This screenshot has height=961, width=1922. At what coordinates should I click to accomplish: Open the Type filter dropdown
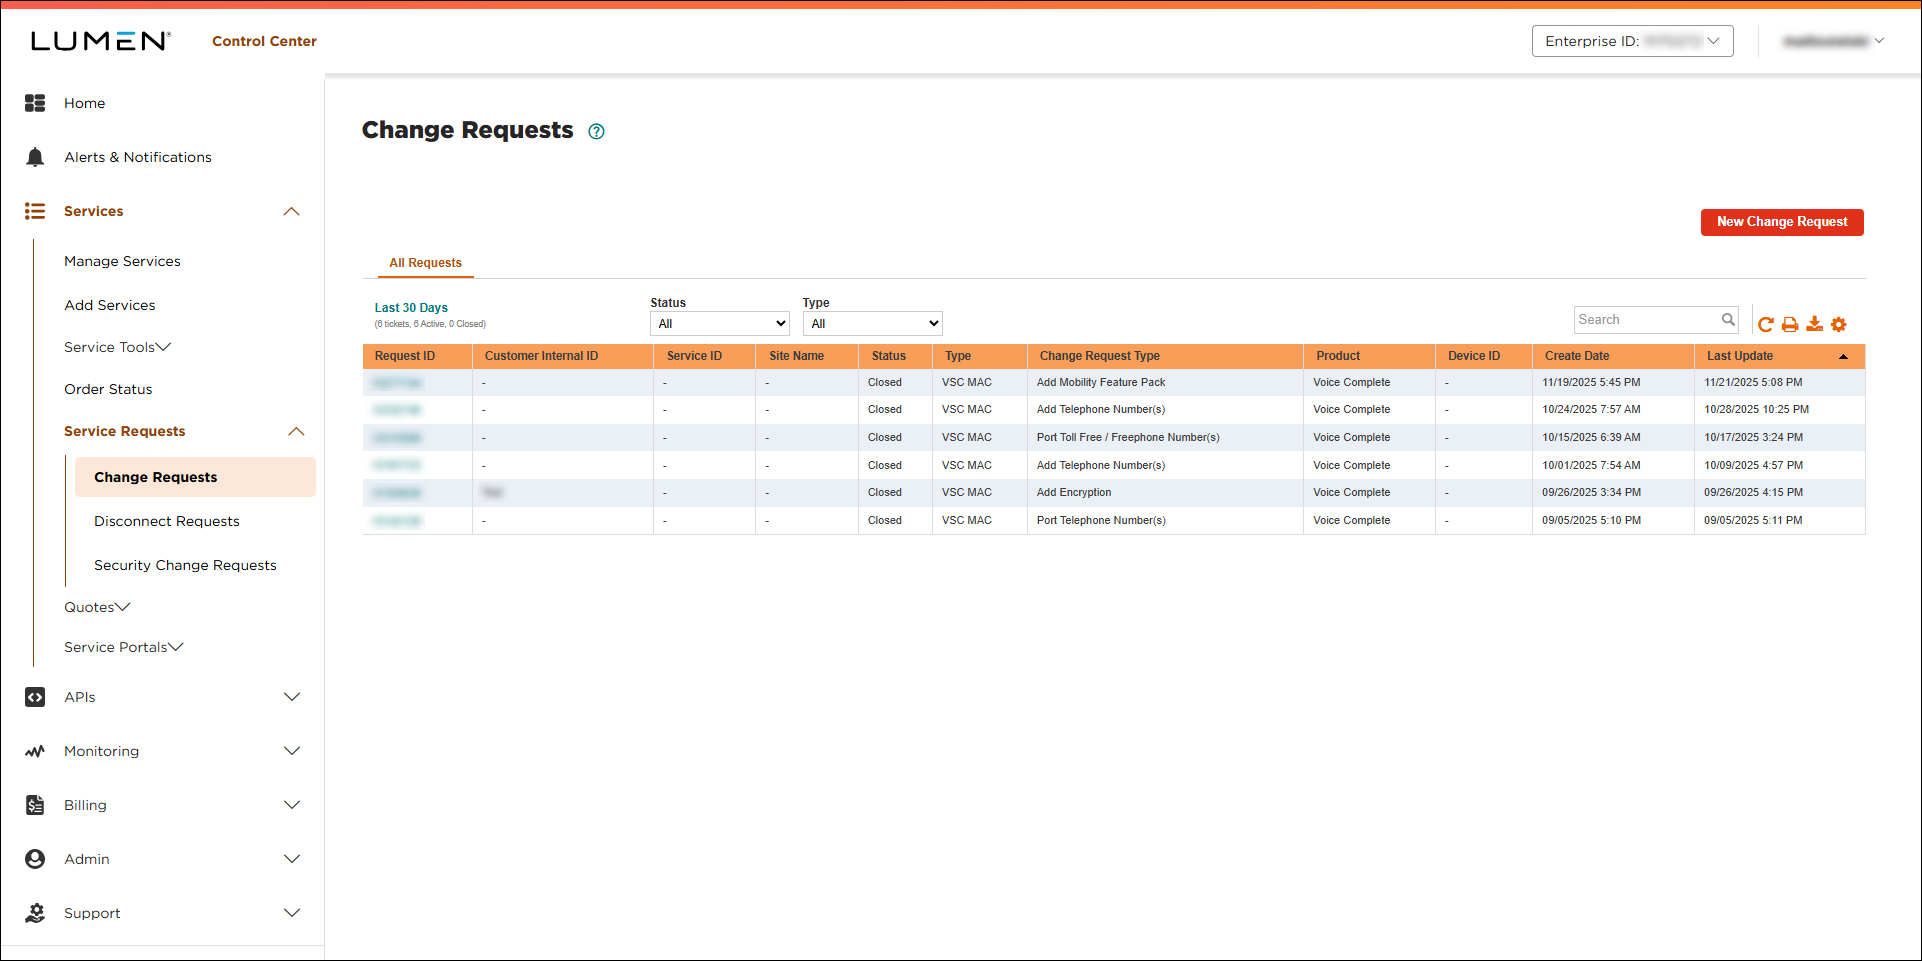[872, 324]
